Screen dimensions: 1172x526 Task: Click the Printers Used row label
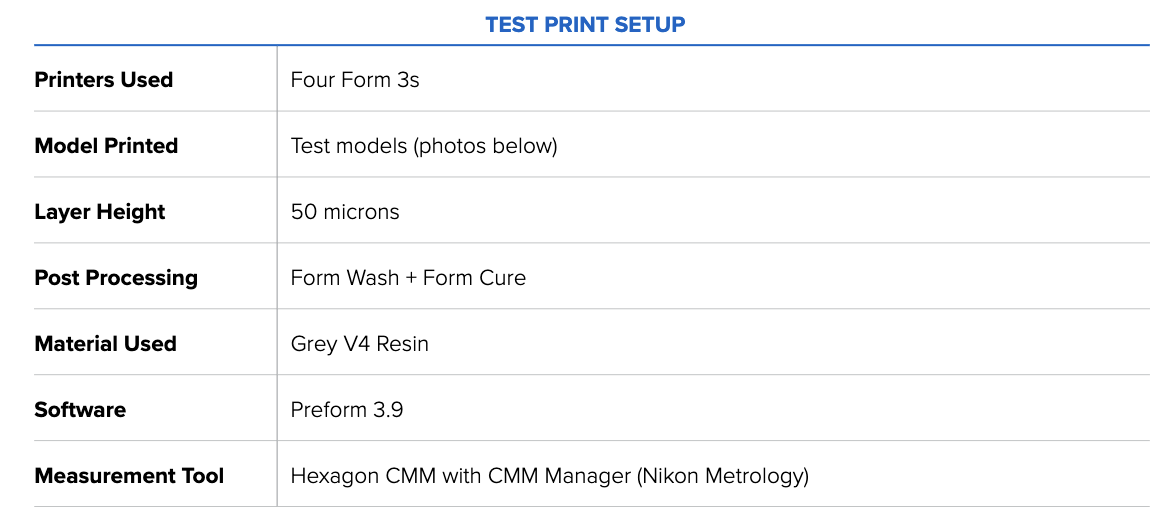[103, 80]
